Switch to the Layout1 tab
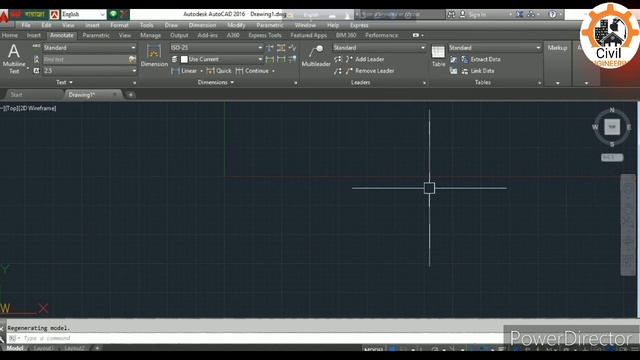 pos(43,348)
